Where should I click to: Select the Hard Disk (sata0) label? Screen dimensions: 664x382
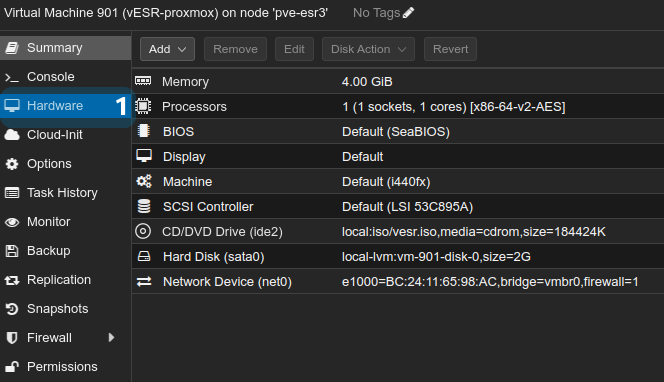213,257
